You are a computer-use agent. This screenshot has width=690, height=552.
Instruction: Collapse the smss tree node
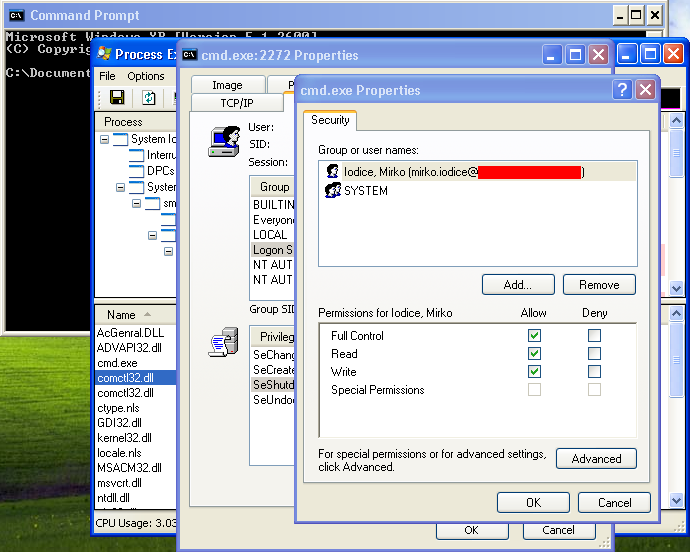[x=136, y=203]
